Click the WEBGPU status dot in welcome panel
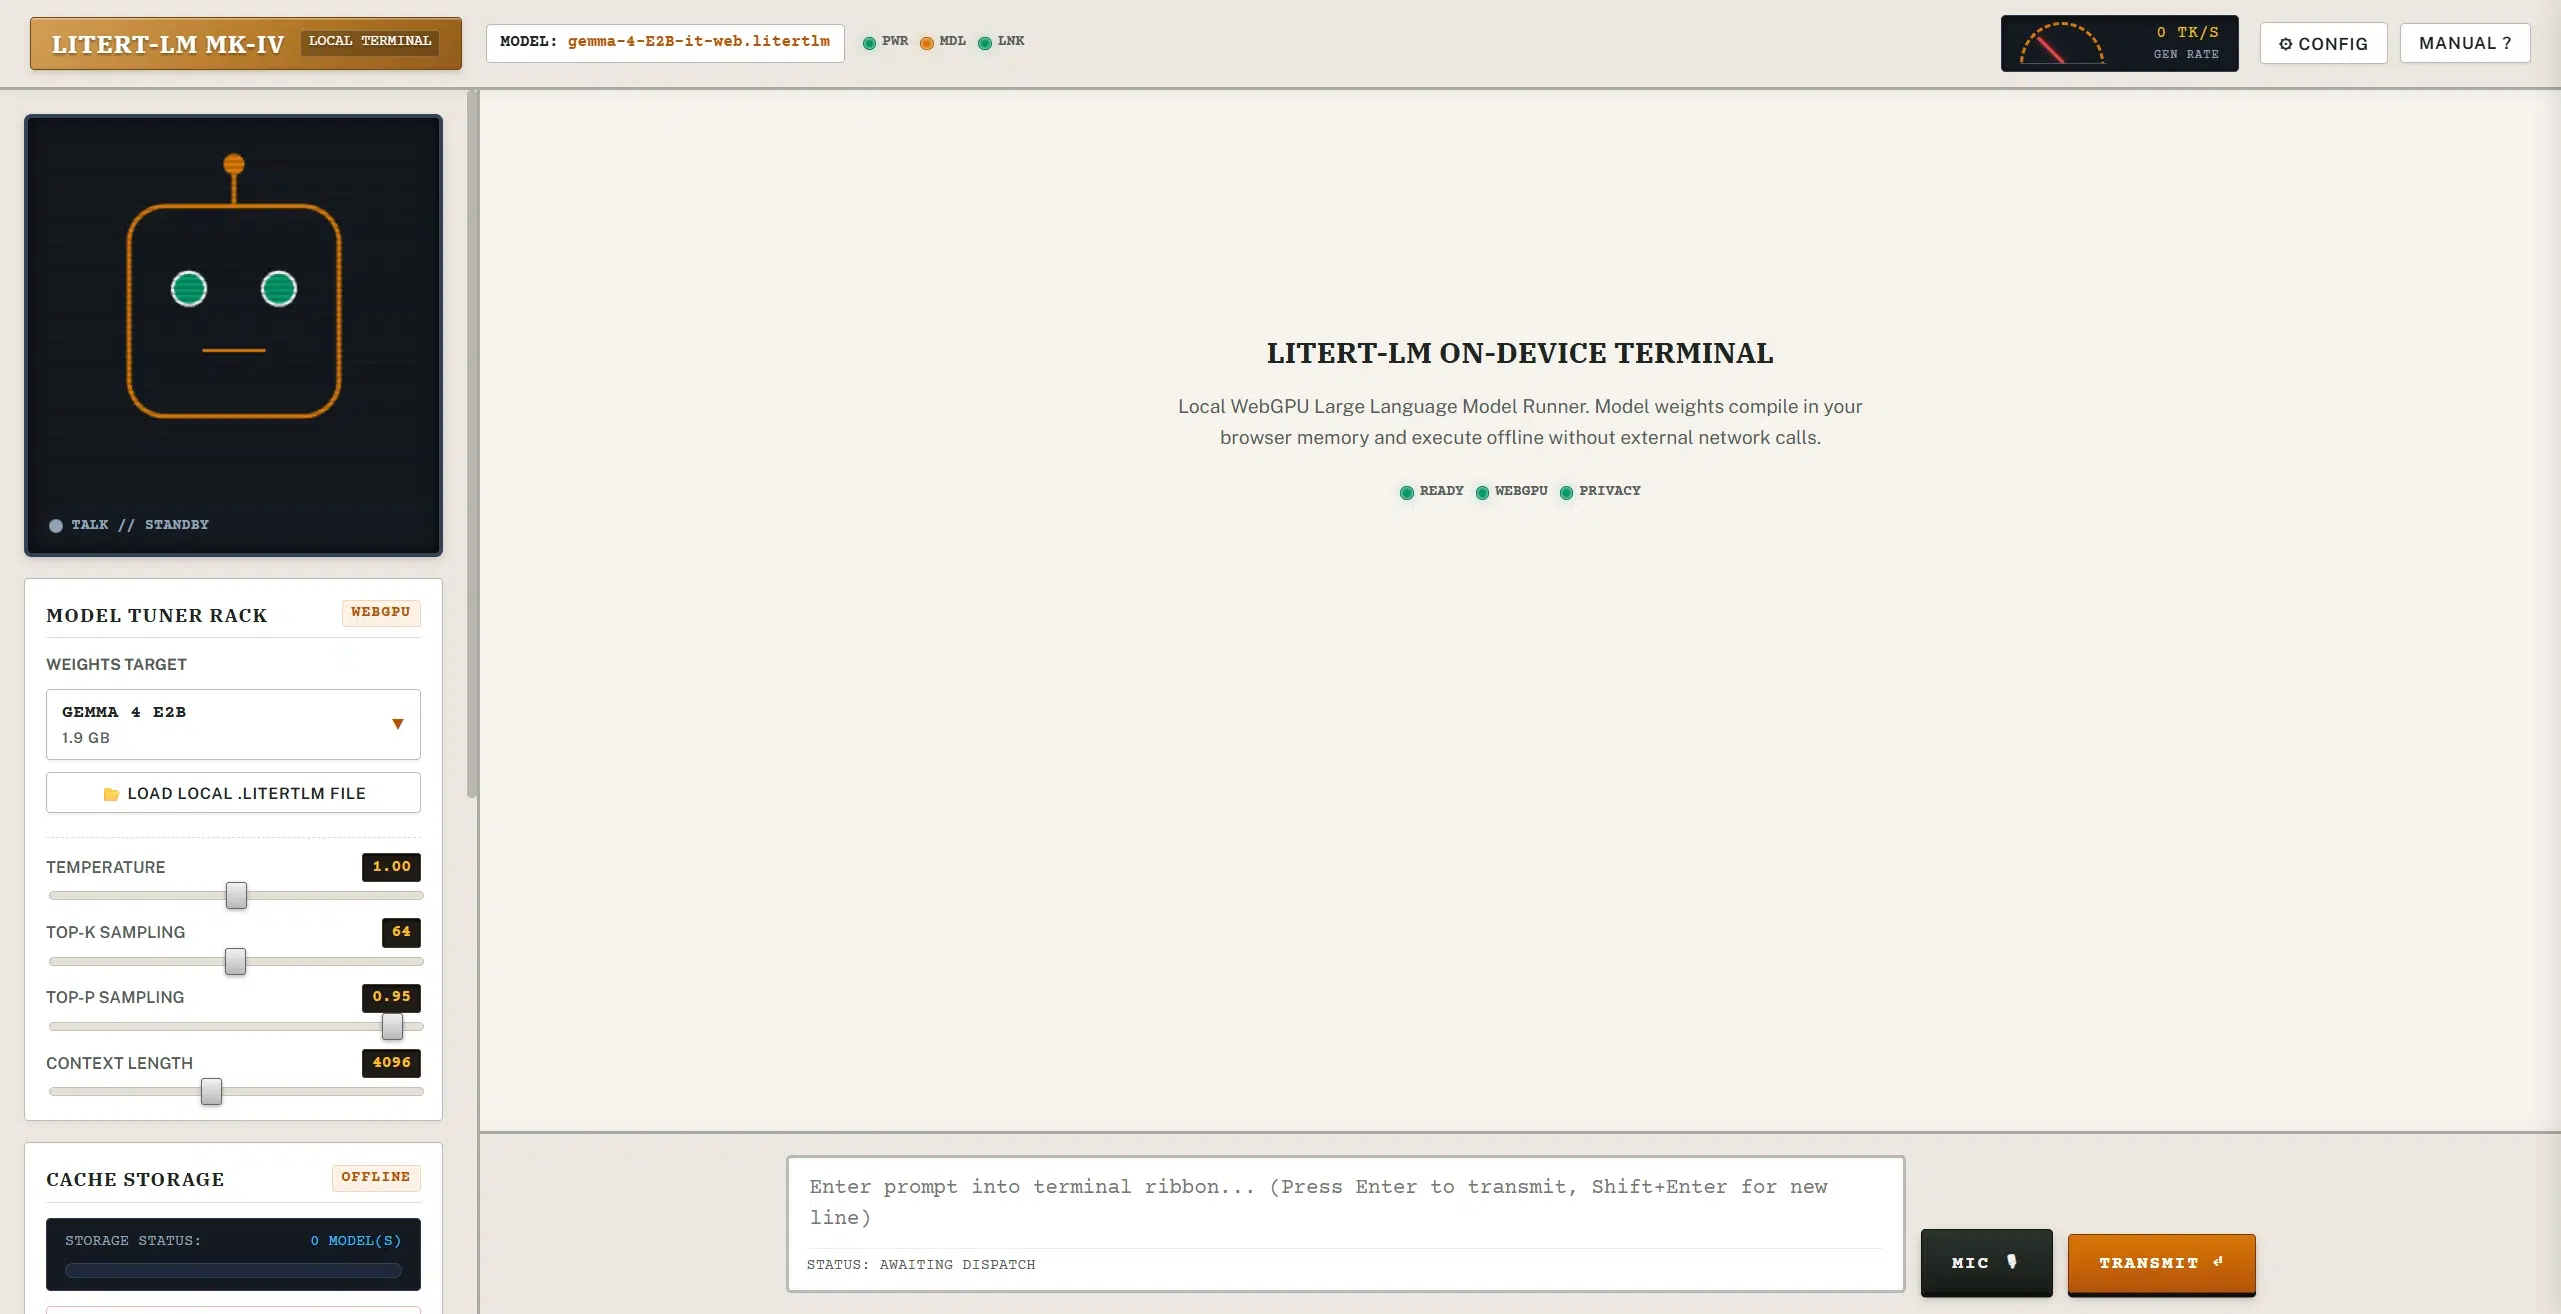 click(1482, 492)
